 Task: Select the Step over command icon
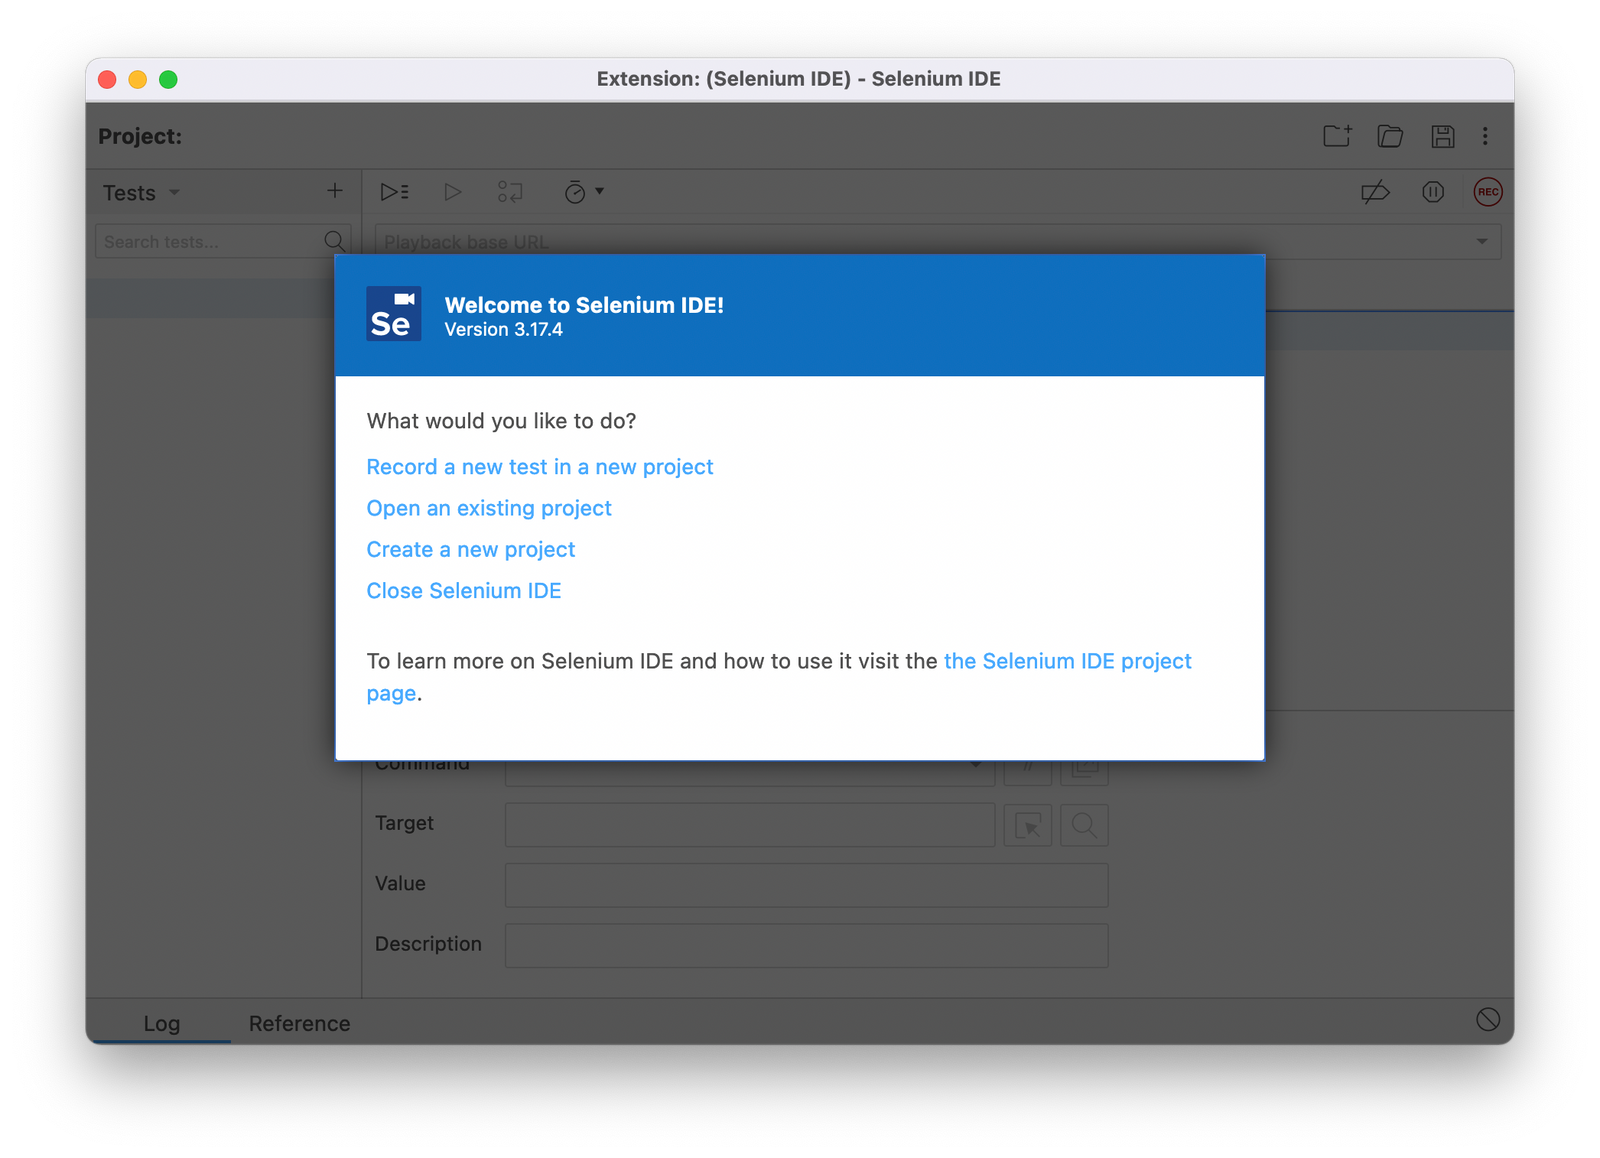coord(510,191)
